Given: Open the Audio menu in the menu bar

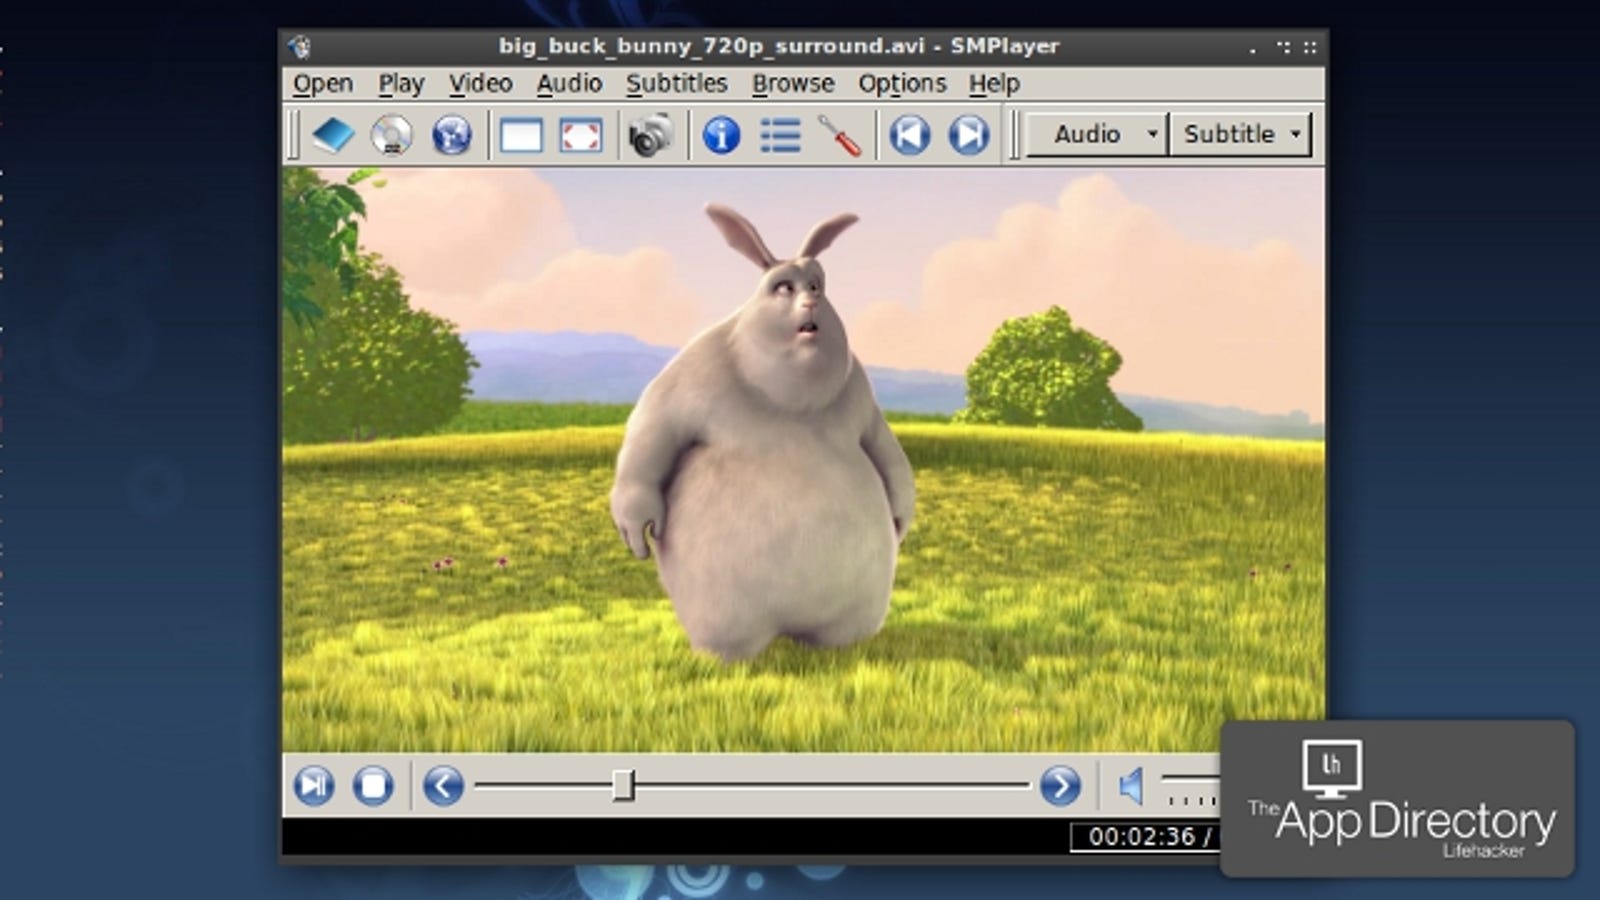Looking at the screenshot, I should [569, 83].
